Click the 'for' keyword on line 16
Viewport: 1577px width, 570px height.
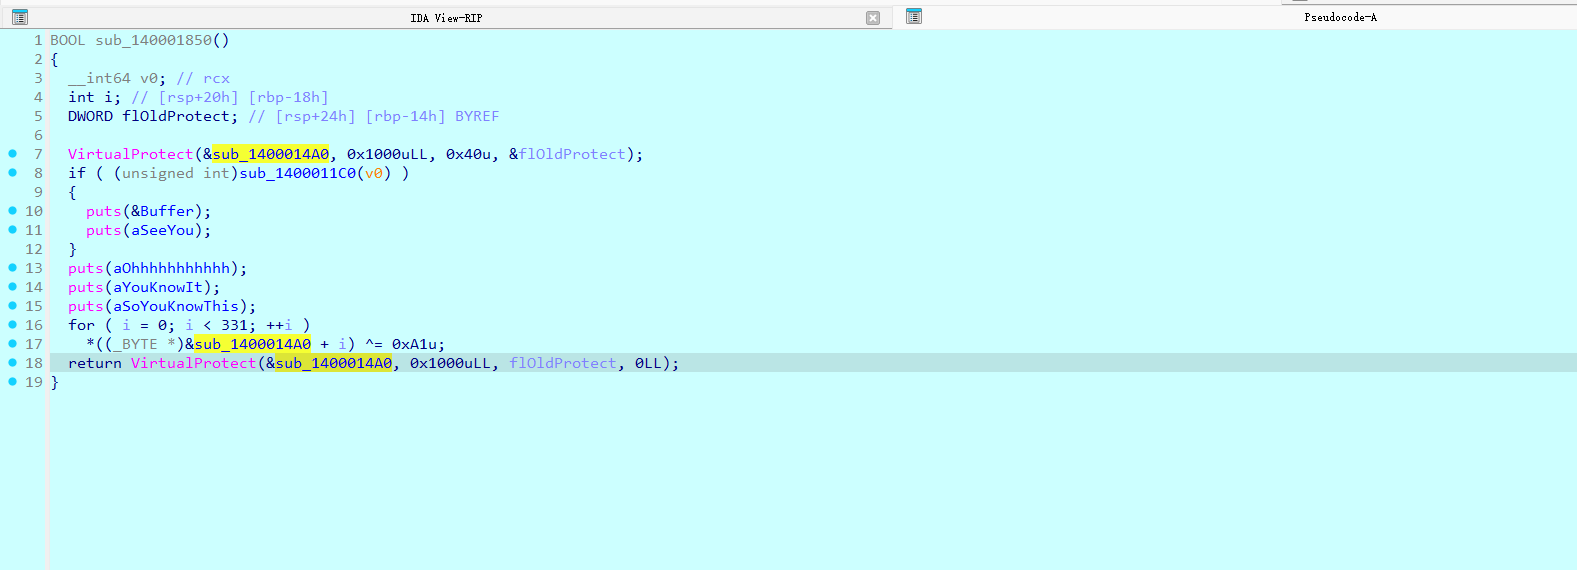click(x=81, y=325)
